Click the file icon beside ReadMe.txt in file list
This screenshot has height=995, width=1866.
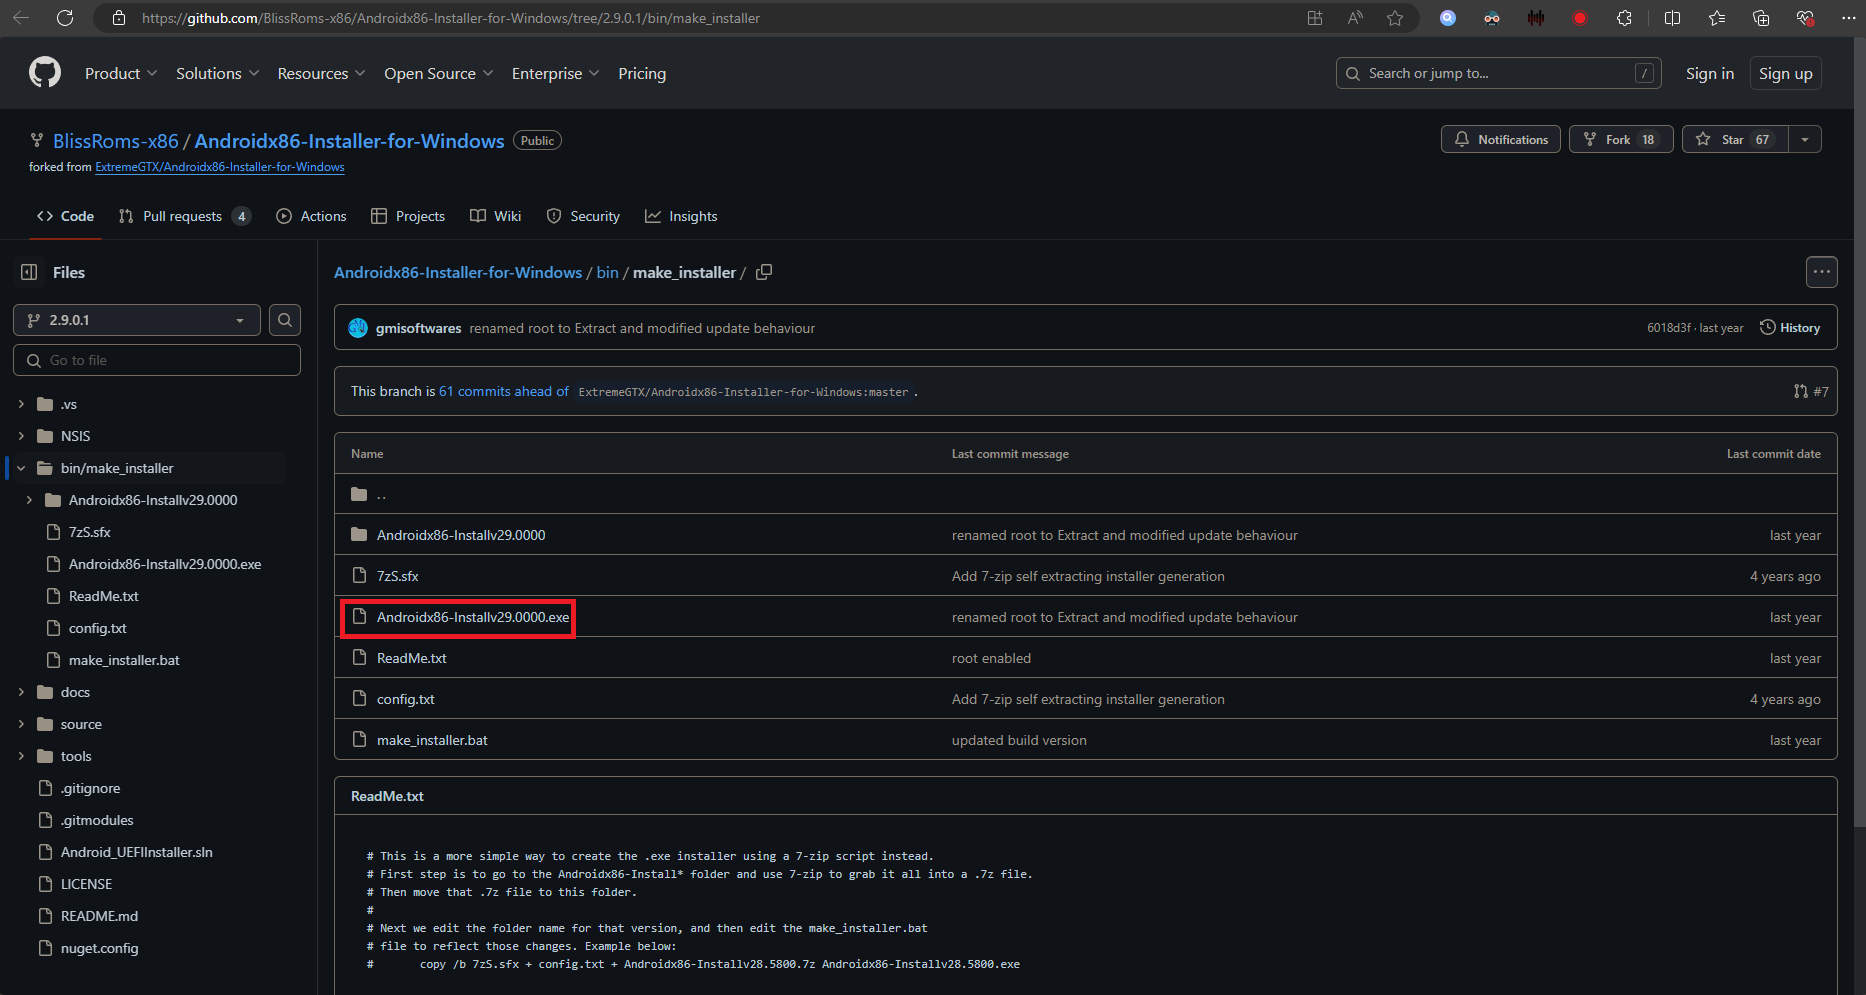360,658
